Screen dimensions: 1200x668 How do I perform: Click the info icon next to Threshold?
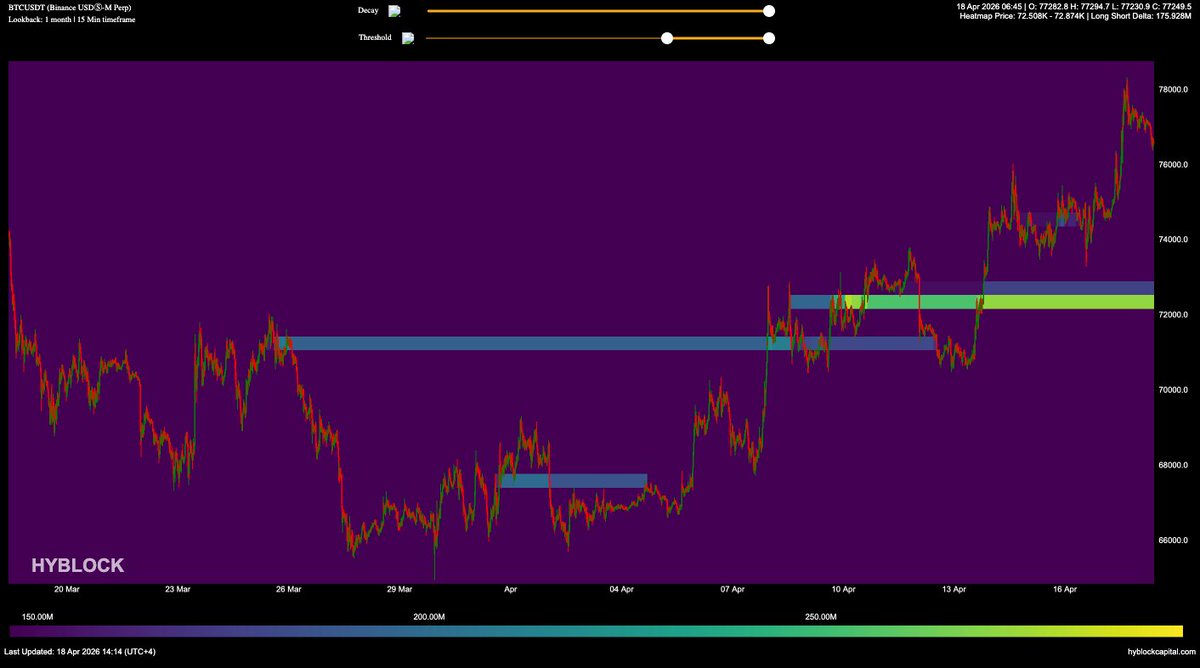(408, 38)
